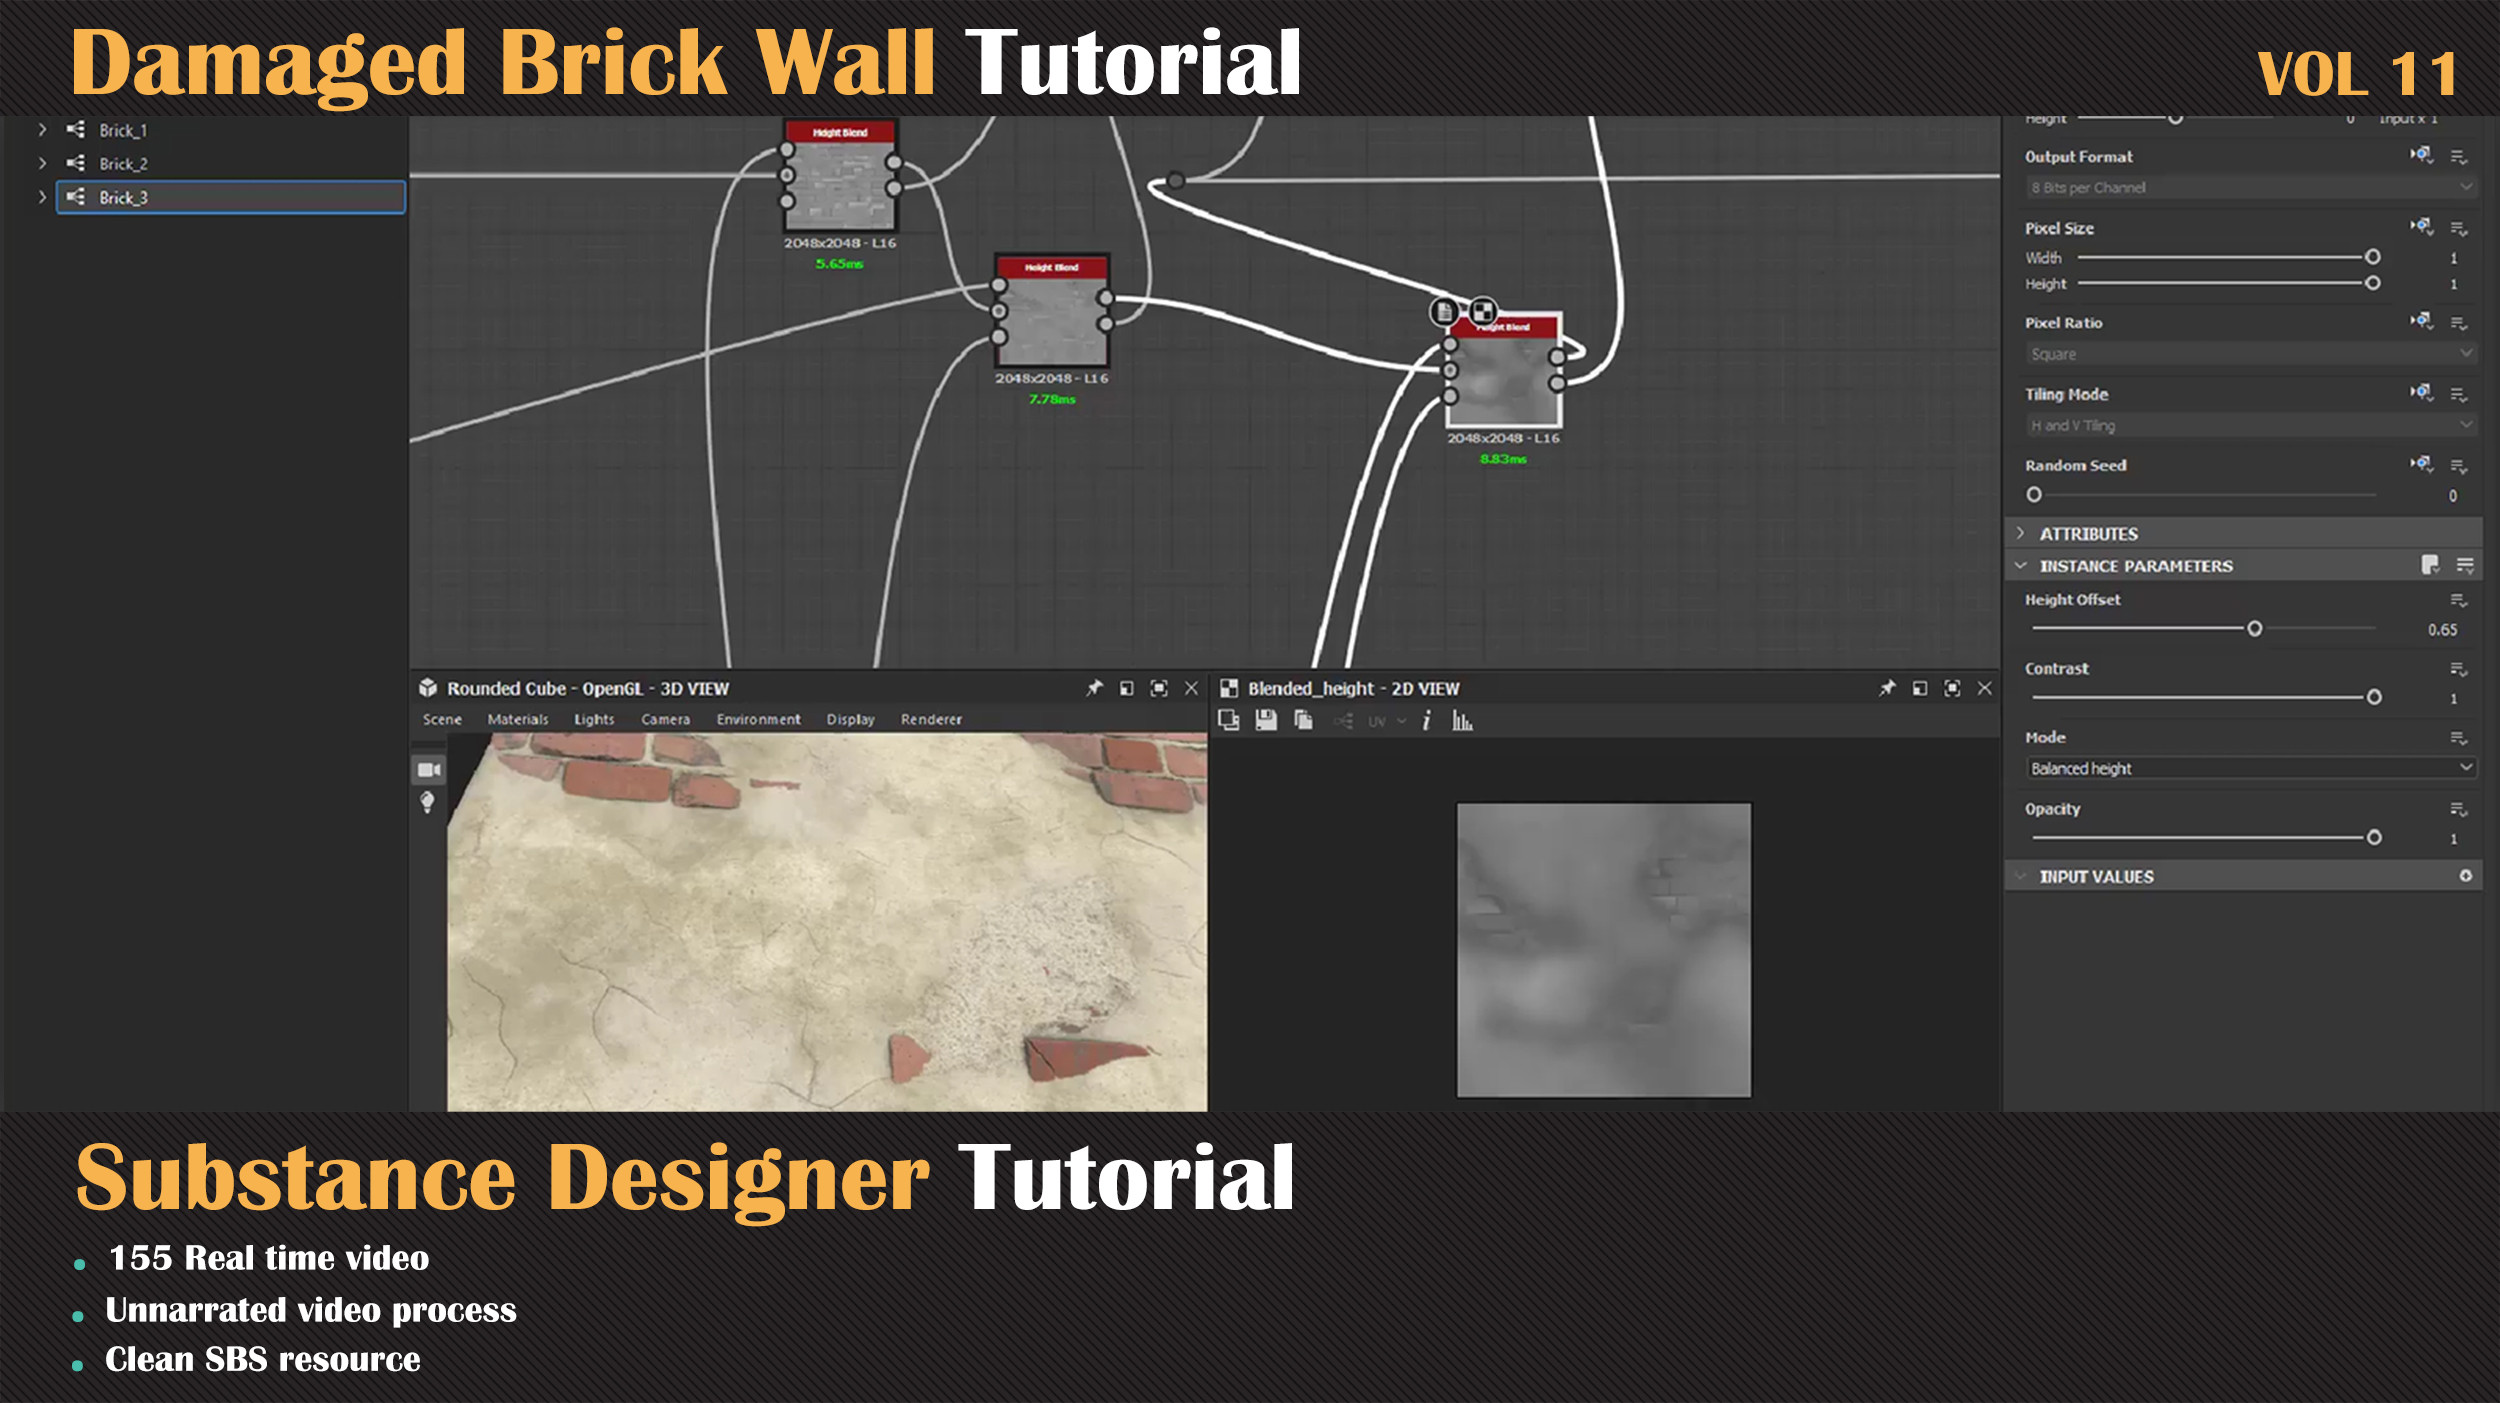Toggle Random Seed inheritance method icon
The height and width of the screenshot is (1403, 2500).
point(2420,464)
